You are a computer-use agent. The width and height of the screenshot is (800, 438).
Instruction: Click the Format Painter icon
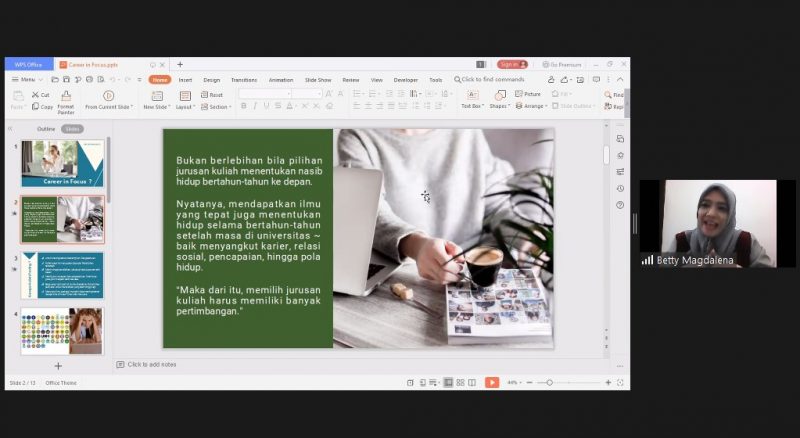(66, 95)
